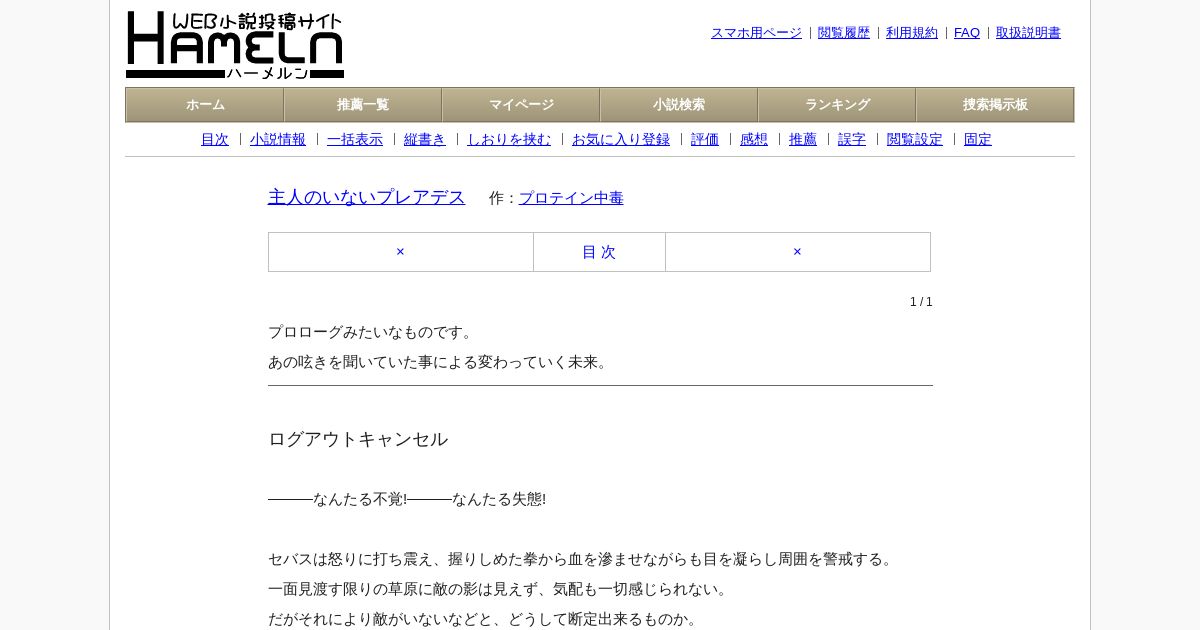Click the line beginning だがそれにより敵がいないなどと
Viewport: 1200px width, 630px height.
[485, 619]
